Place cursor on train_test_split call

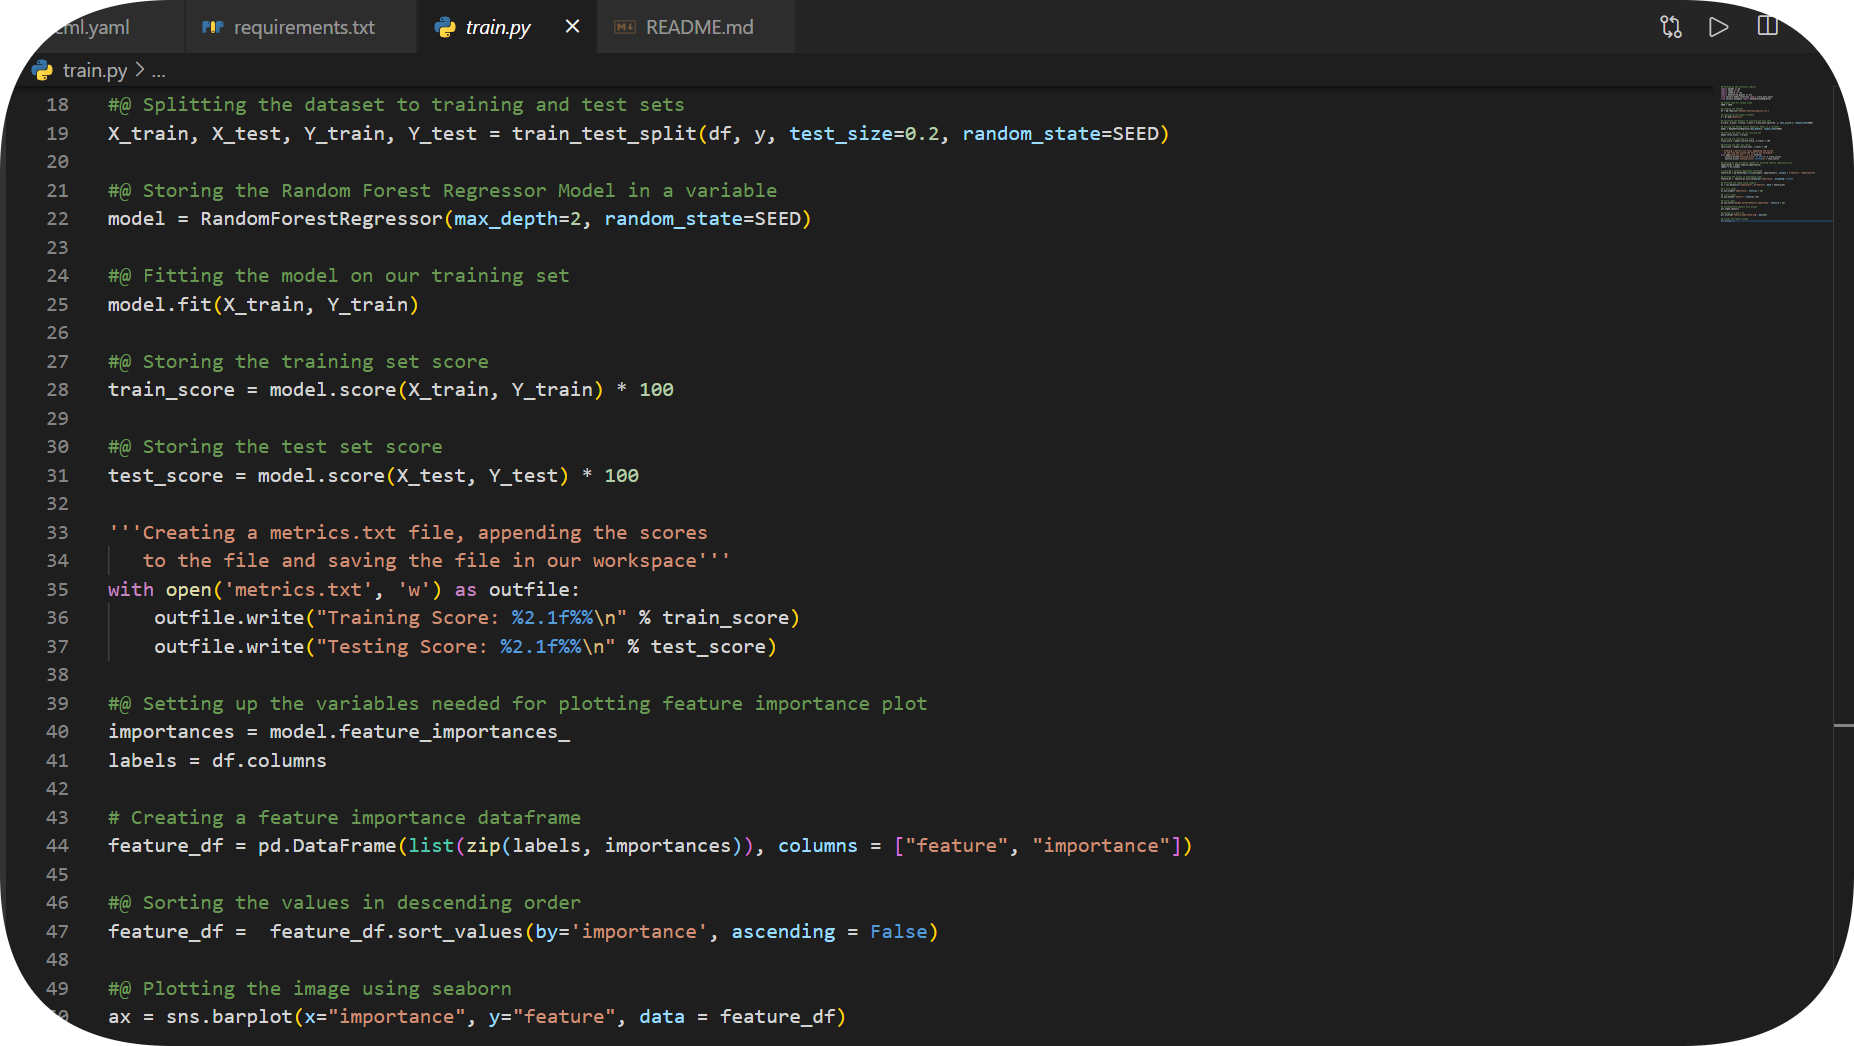[x=604, y=133]
